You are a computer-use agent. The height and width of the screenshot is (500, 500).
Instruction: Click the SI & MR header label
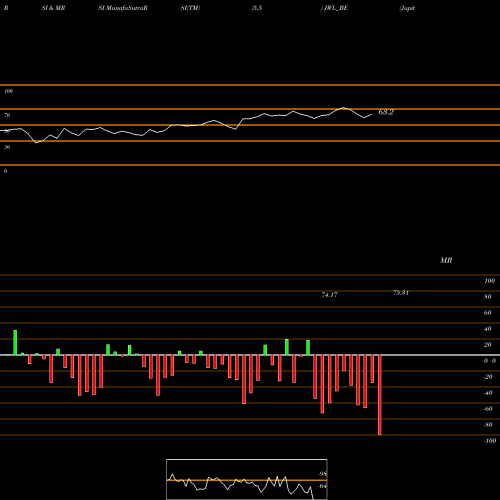53,8
